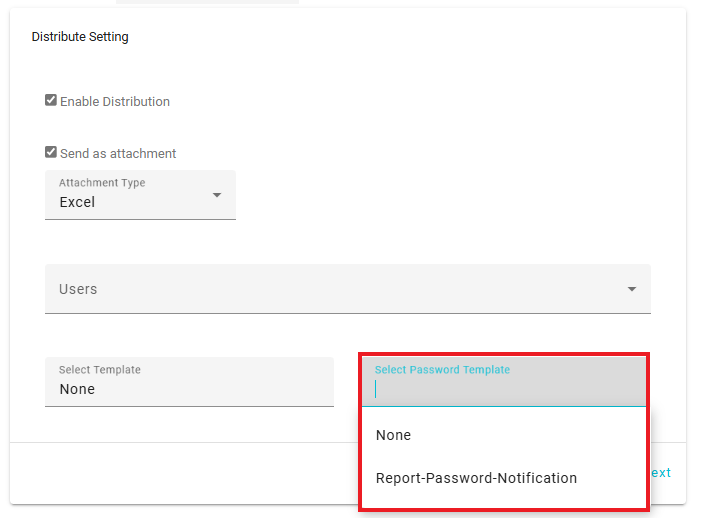Click the Distribute Setting heading
Viewport: 701px width, 518px height.
80,37
